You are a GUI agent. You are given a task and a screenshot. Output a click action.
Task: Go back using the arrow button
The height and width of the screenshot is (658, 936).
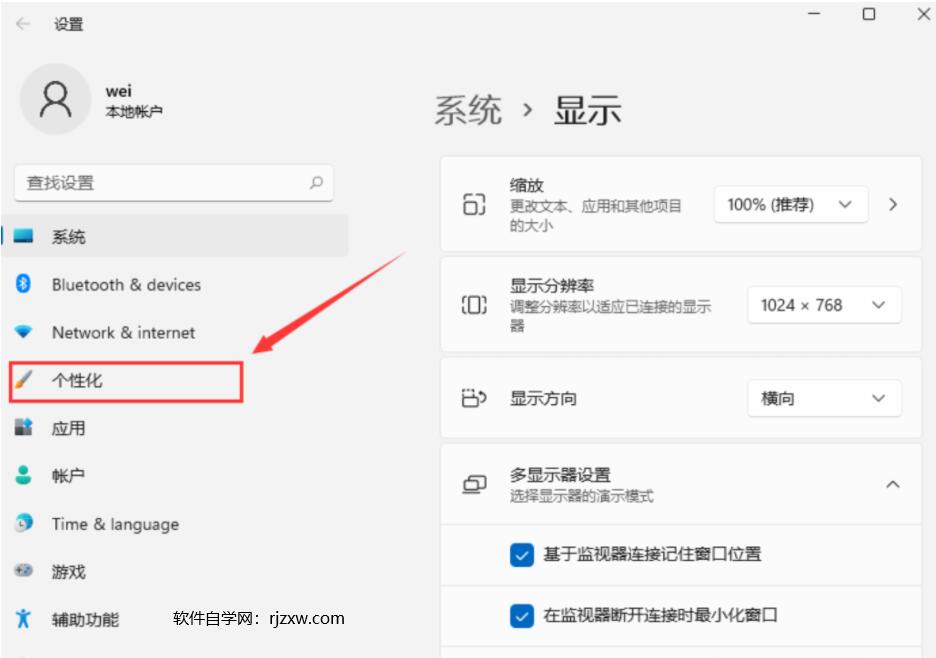click(x=22, y=24)
